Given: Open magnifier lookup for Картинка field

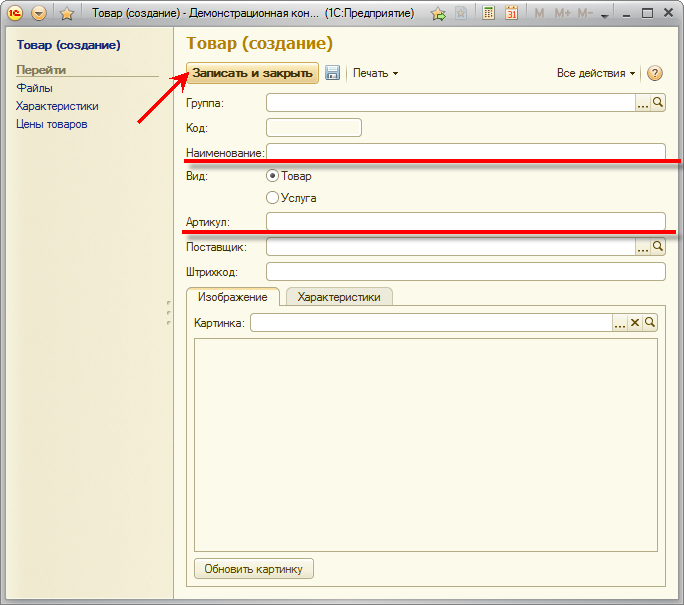Looking at the screenshot, I should tap(650, 322).
